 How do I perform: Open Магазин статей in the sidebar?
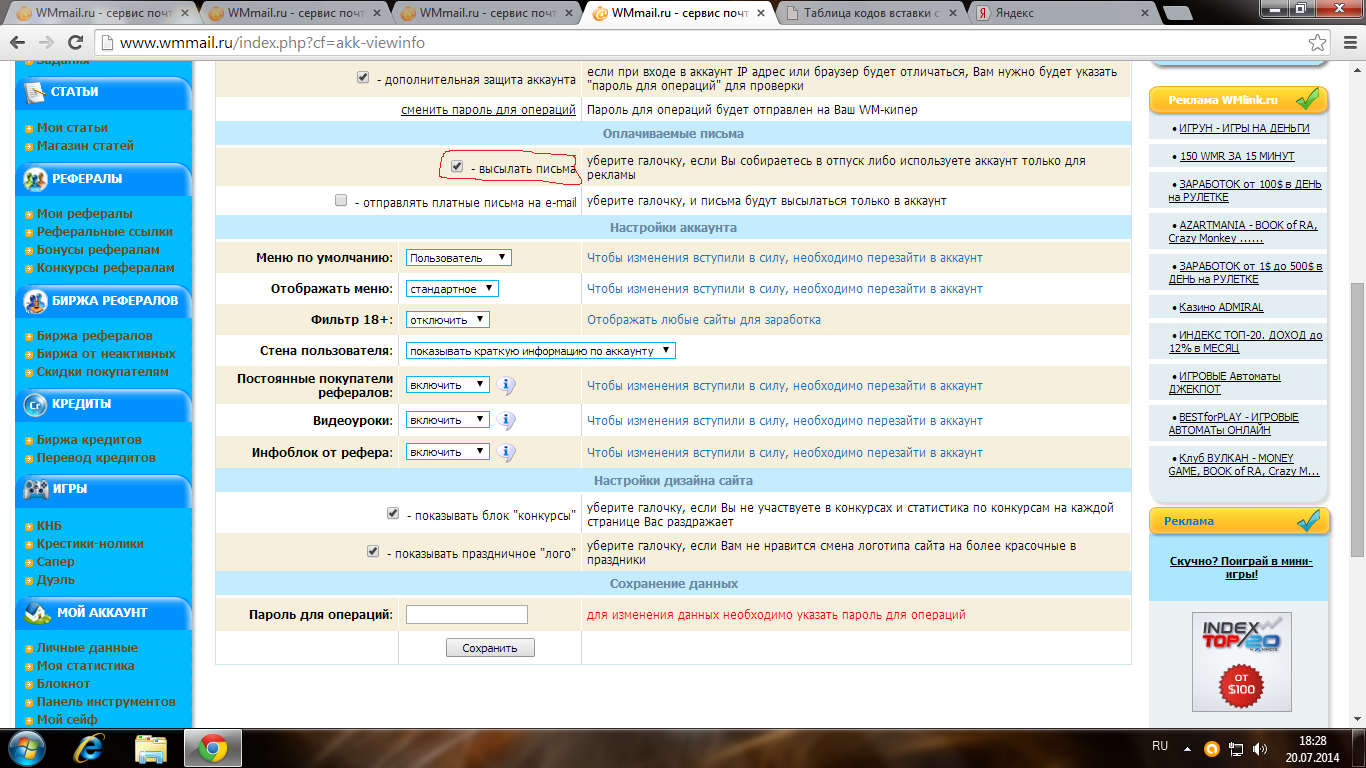click(85, 146)
